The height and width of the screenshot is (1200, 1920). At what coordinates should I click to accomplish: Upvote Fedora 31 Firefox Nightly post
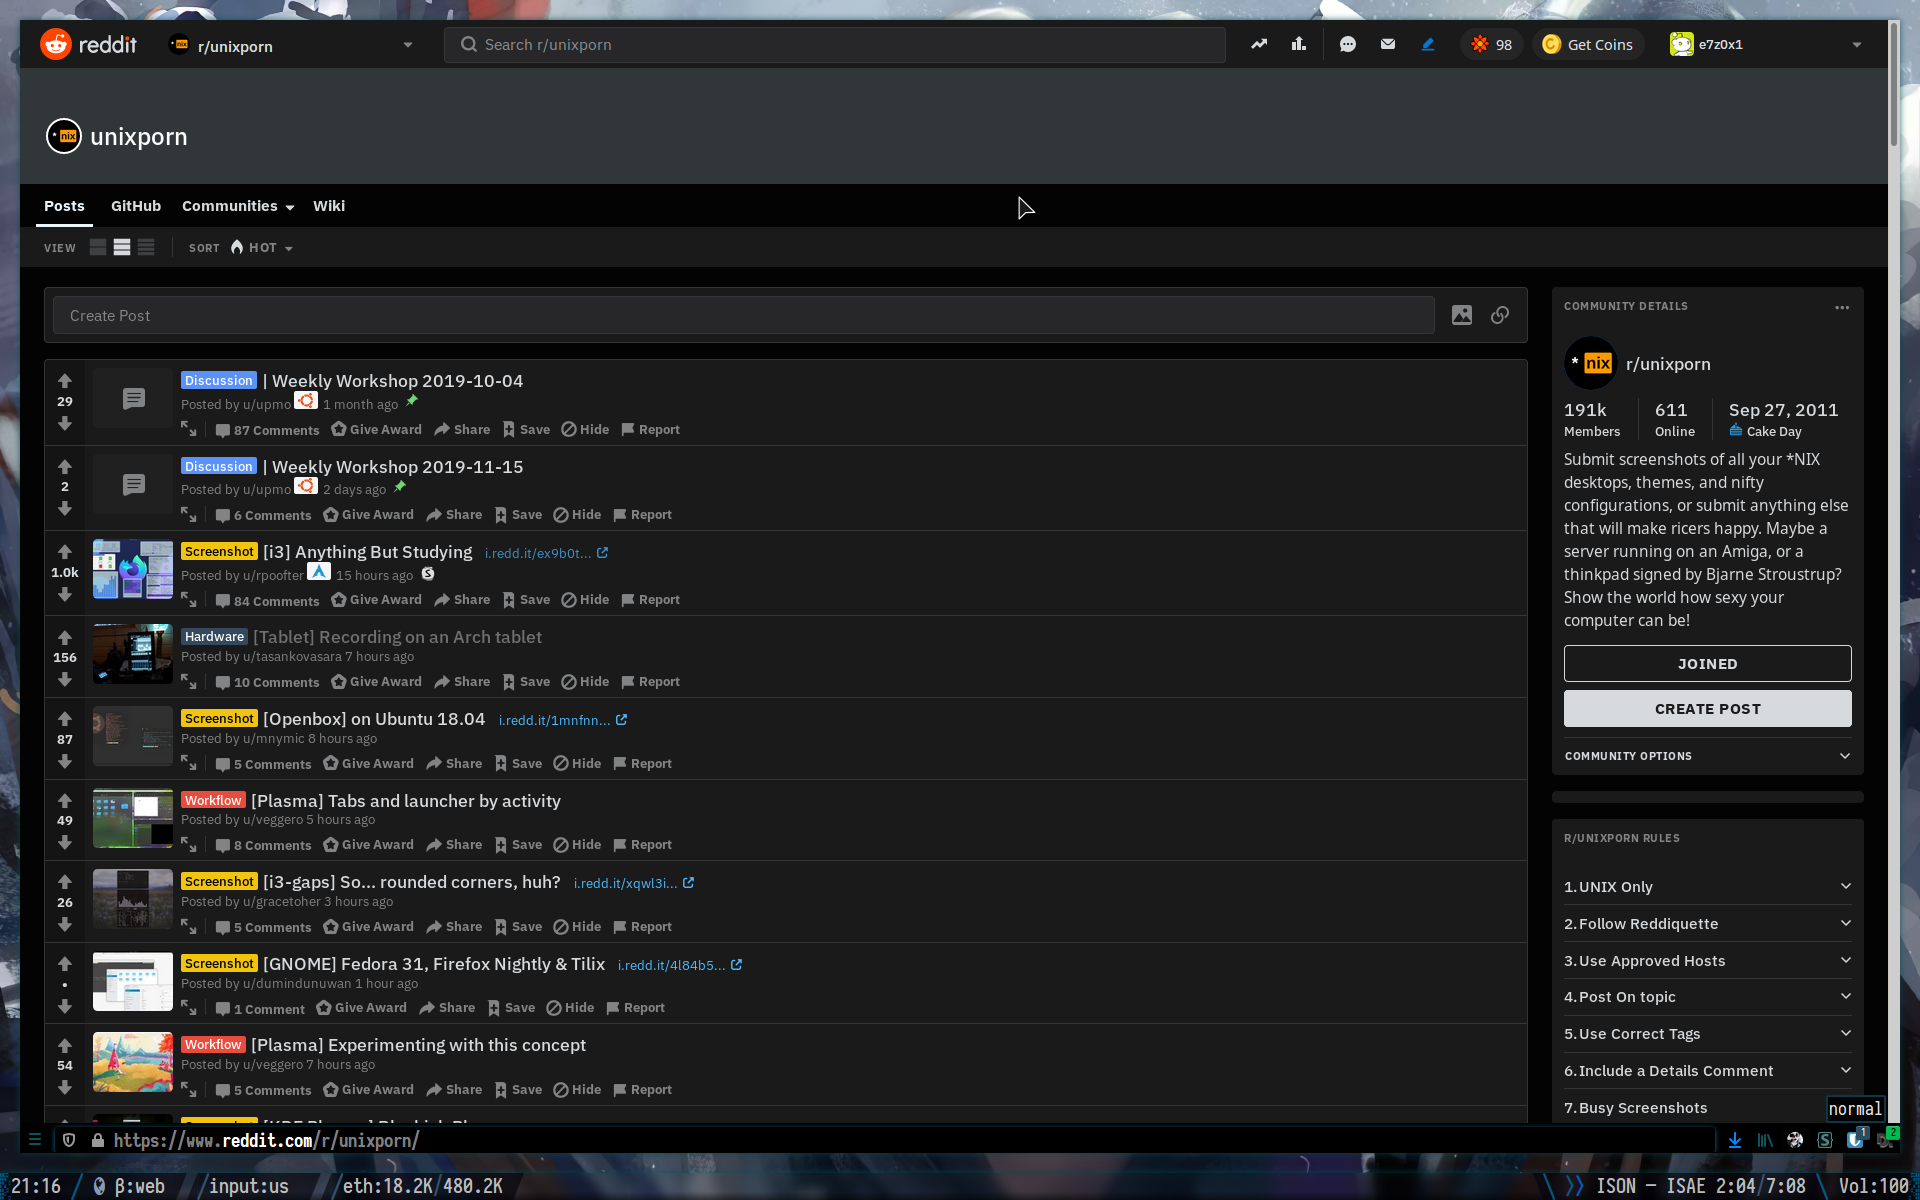pyautogui.click(x=65, y=964)
